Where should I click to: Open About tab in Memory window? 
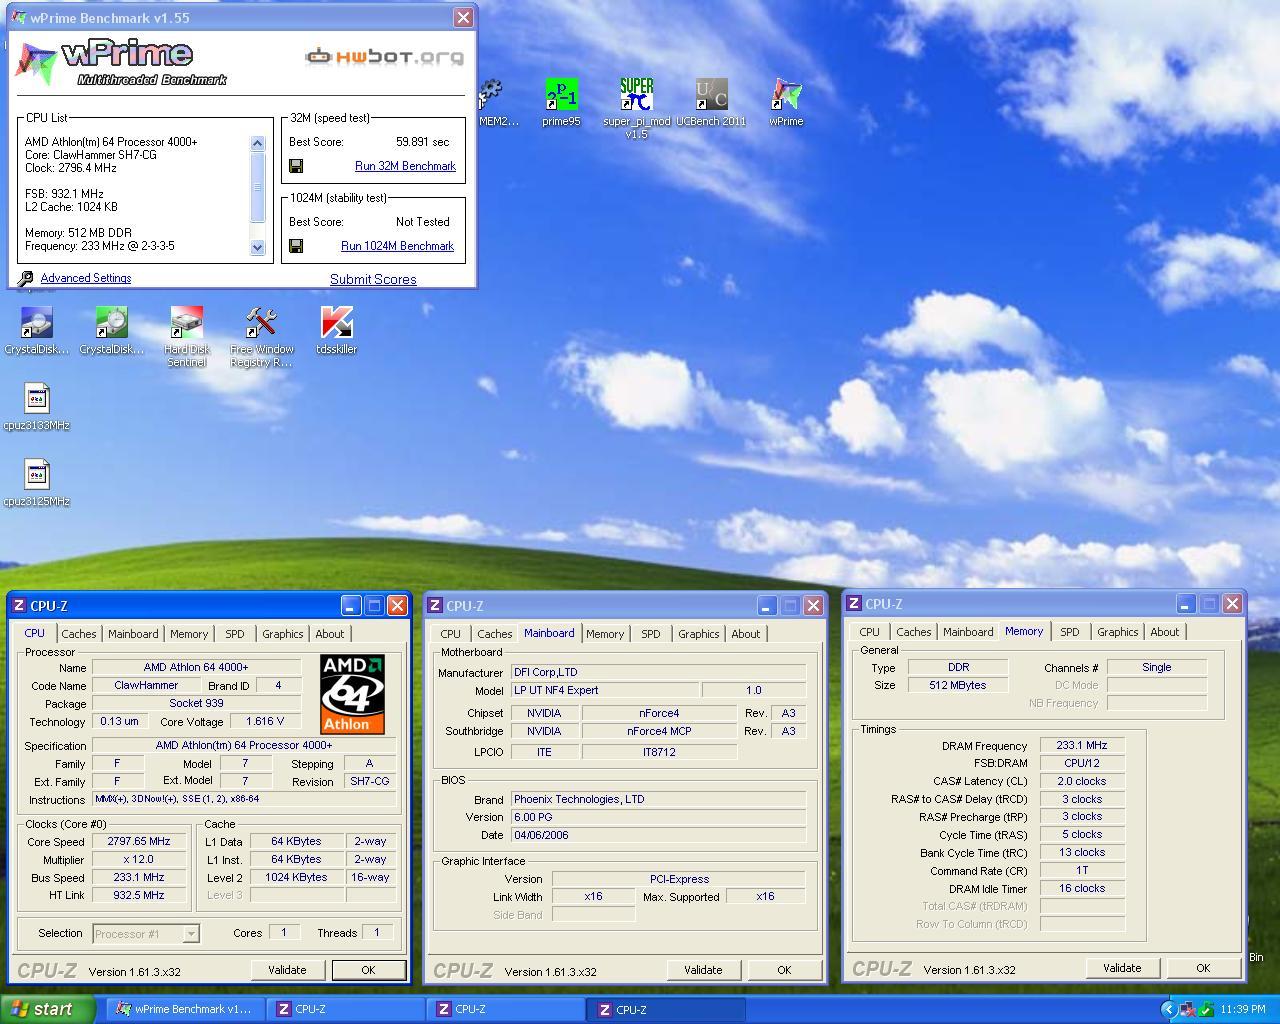click(1164, 632)
